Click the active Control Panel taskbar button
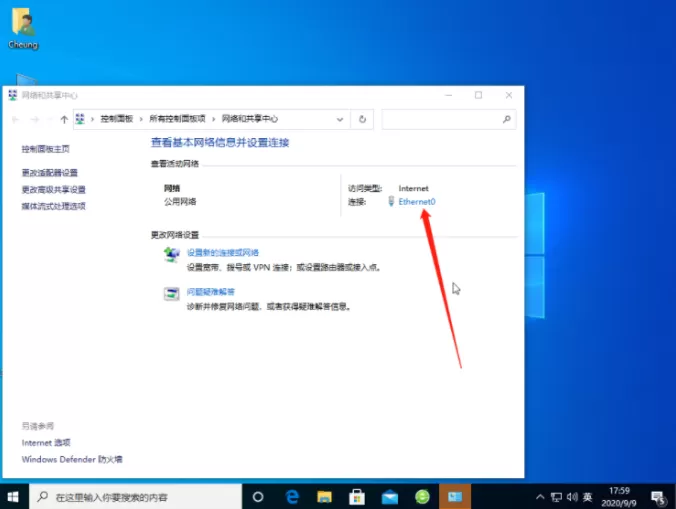 pyautogui.click(x=455, y=497)
